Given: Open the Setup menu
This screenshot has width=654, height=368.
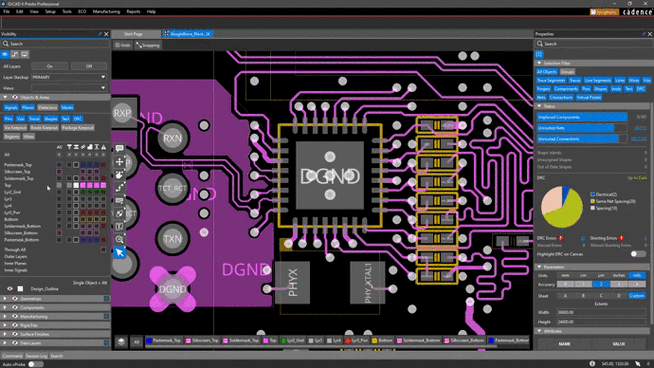Looking at the screenshot, I should tap(50, 12).
